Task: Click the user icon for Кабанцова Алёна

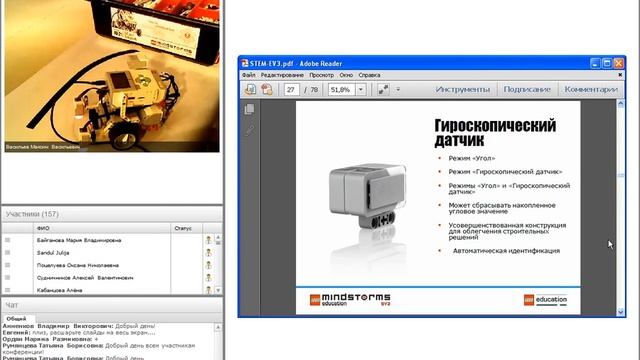Action: 209,290
